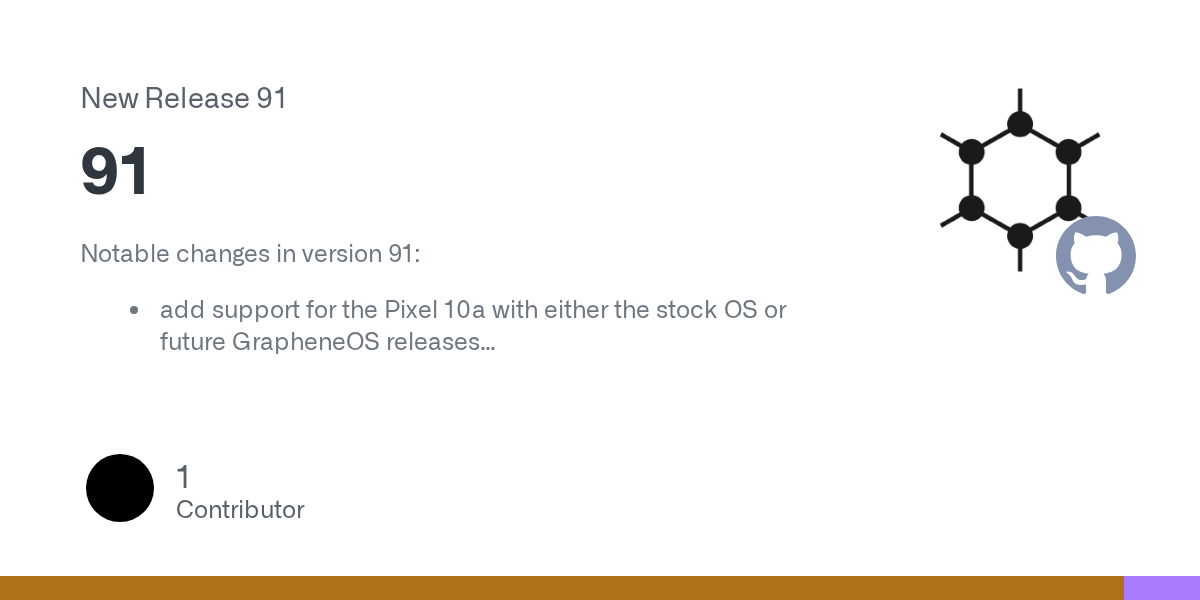Viewport: 1200px width, 600px height.
Task: Click the contributor count number "1"
Action: [183, 477]
